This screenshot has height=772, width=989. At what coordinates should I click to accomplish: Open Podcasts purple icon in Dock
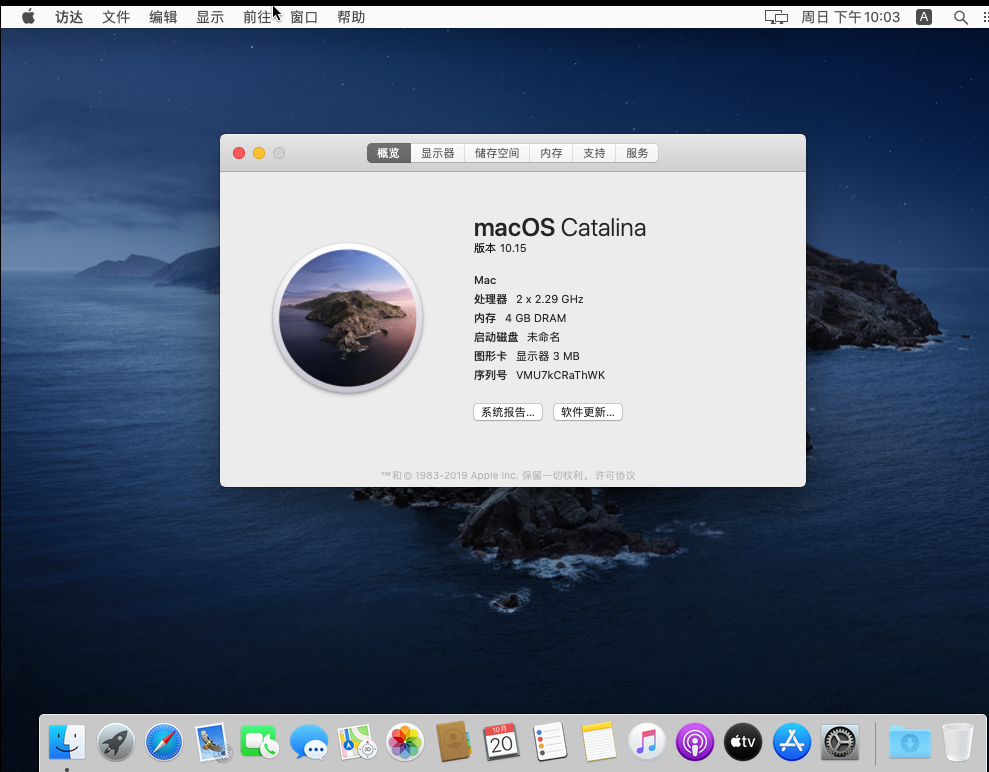click(x=694, y=742)
